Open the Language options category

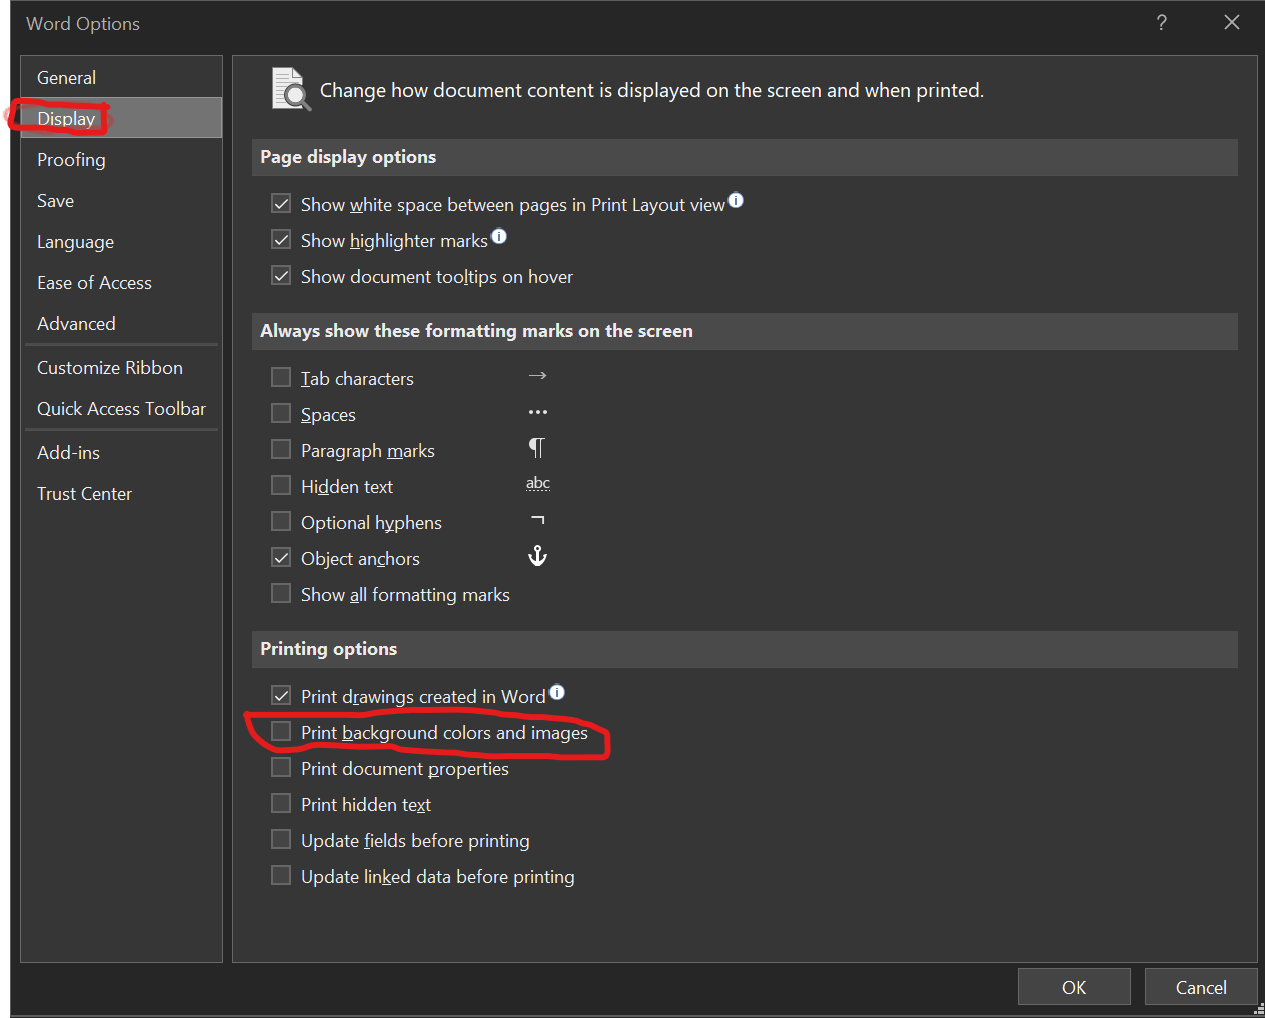coord(121,241)
